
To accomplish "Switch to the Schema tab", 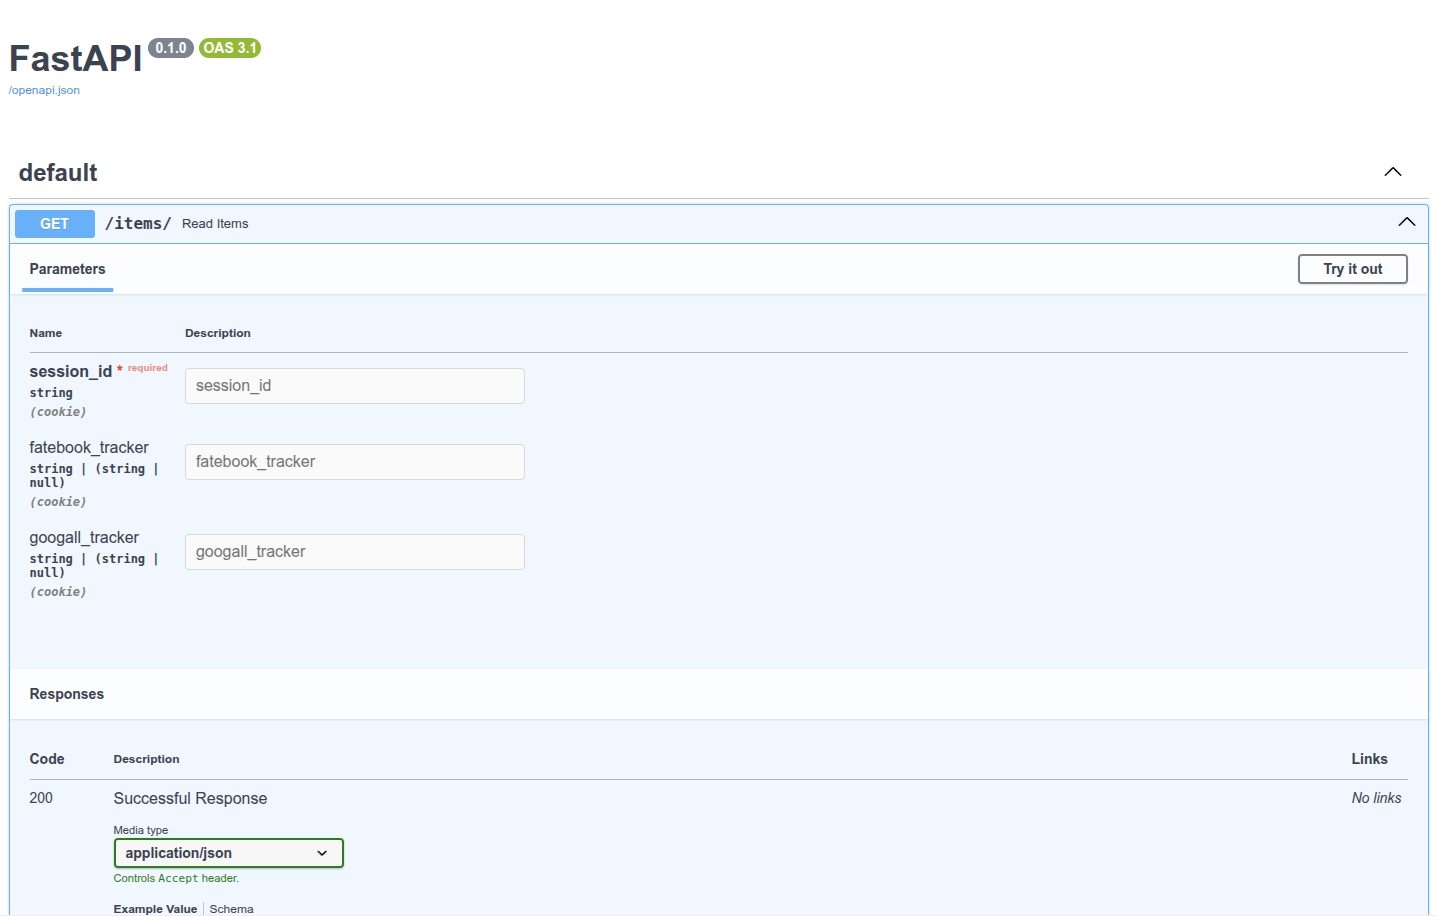I will pyautogui.click(x=231, y=908).
